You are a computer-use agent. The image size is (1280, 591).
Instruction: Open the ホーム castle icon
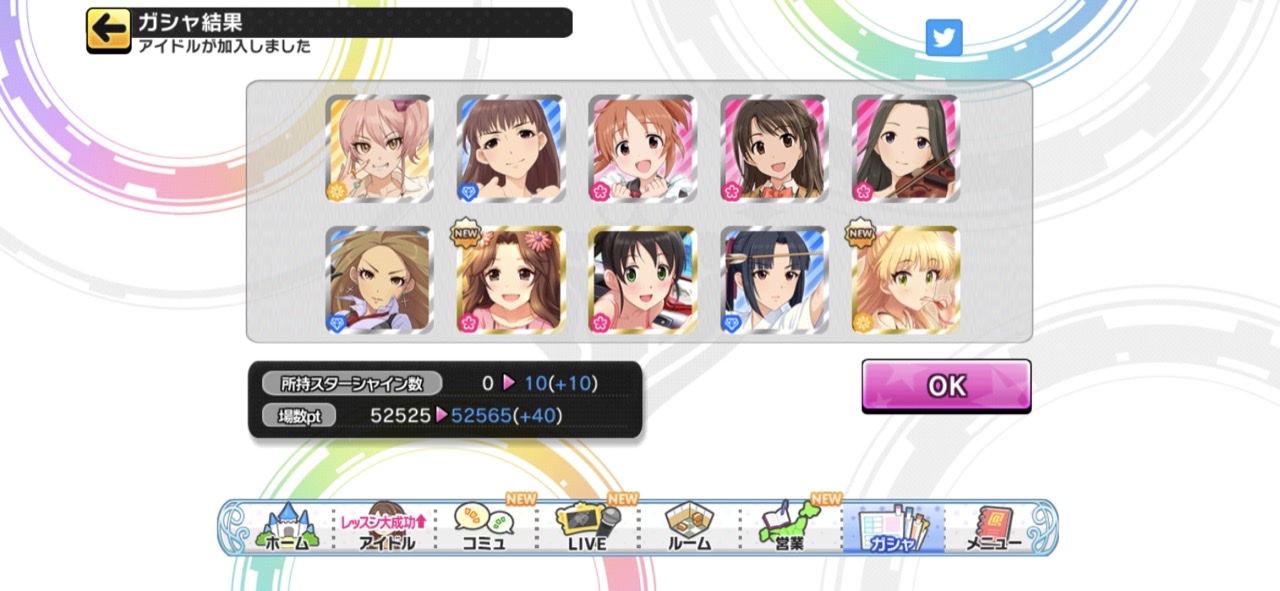286,527
